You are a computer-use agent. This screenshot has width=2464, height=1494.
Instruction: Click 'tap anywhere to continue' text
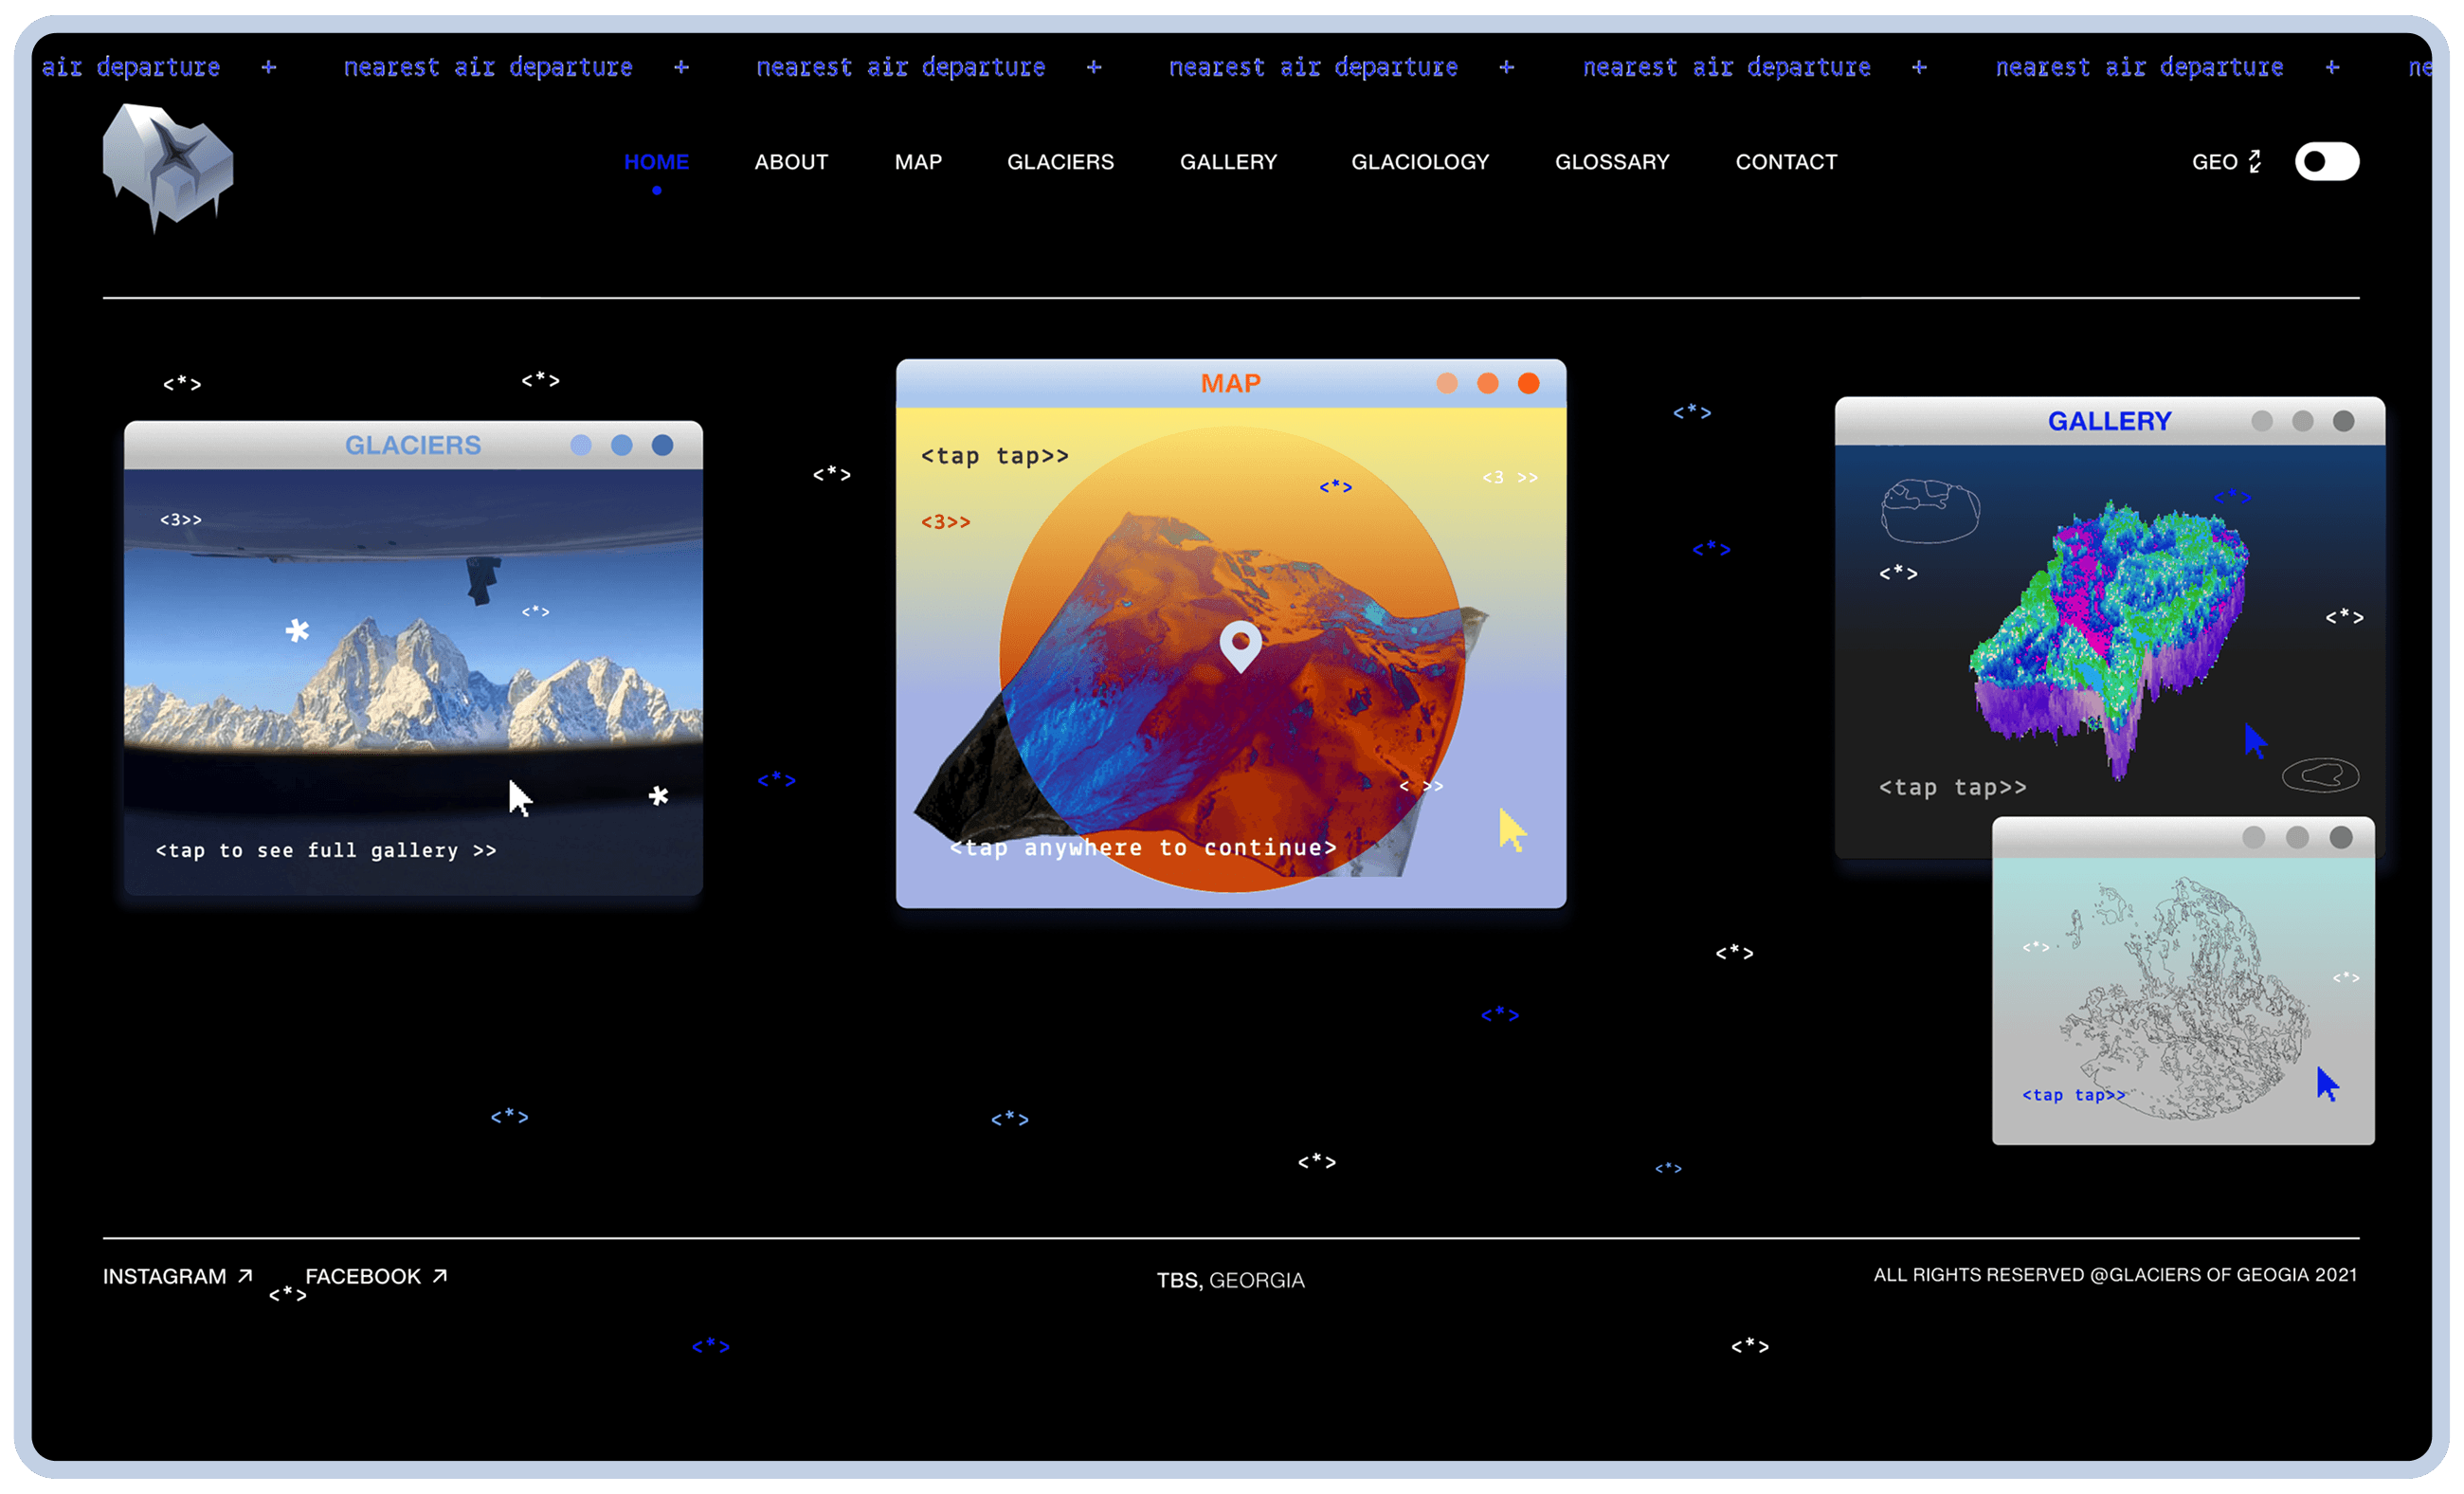click(x=1142, y=848)
